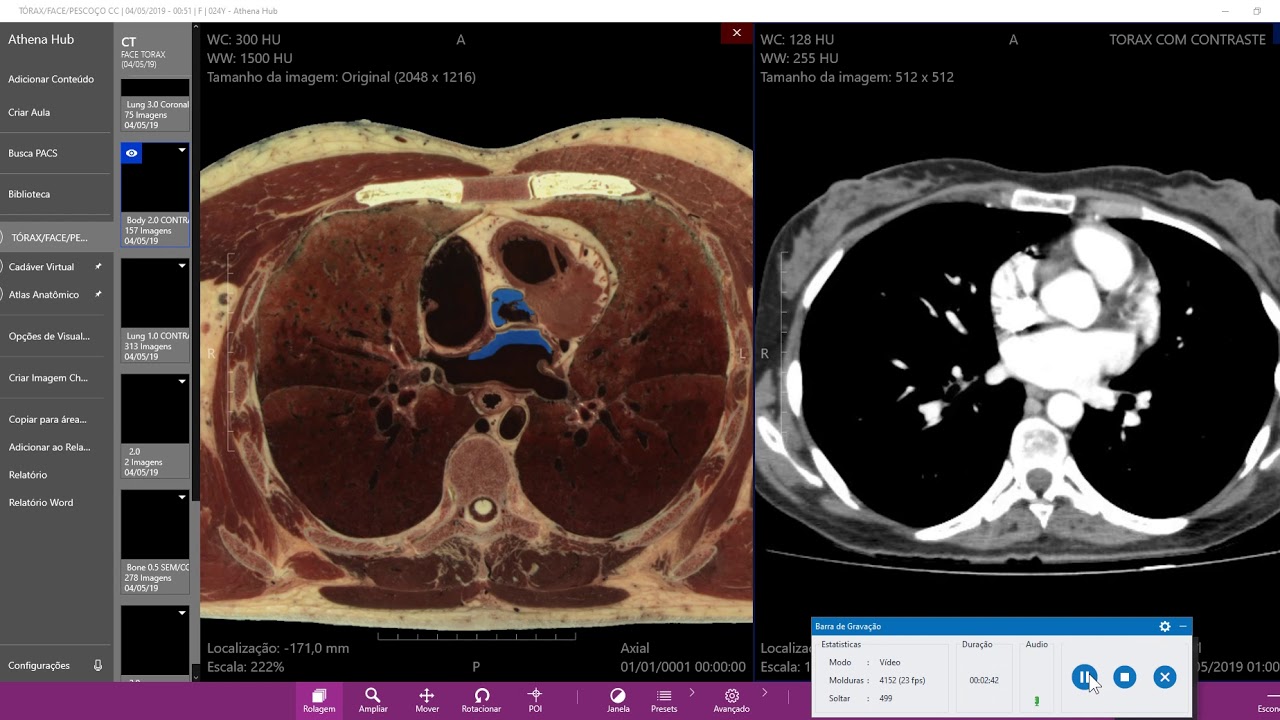Select the Rotacionar rotate tool
This screenshot has width=1280, height=720.
point(481,700)
